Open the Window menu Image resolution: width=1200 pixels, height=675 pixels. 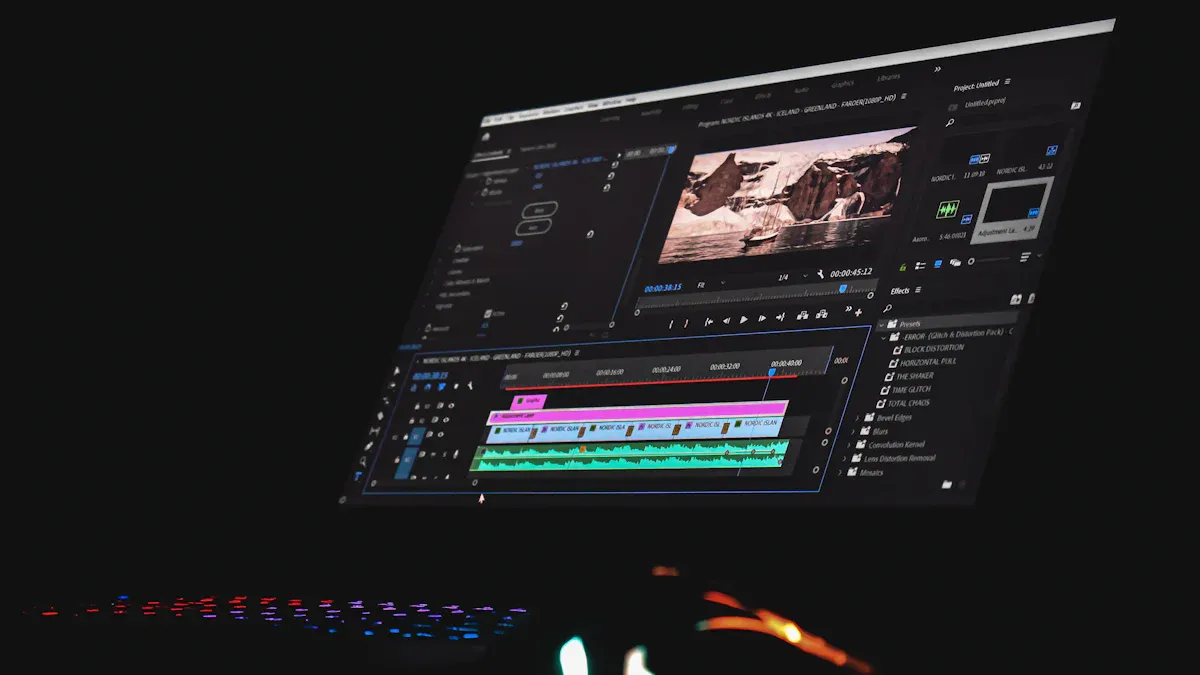pyautogui.click(x=613, y=102)
